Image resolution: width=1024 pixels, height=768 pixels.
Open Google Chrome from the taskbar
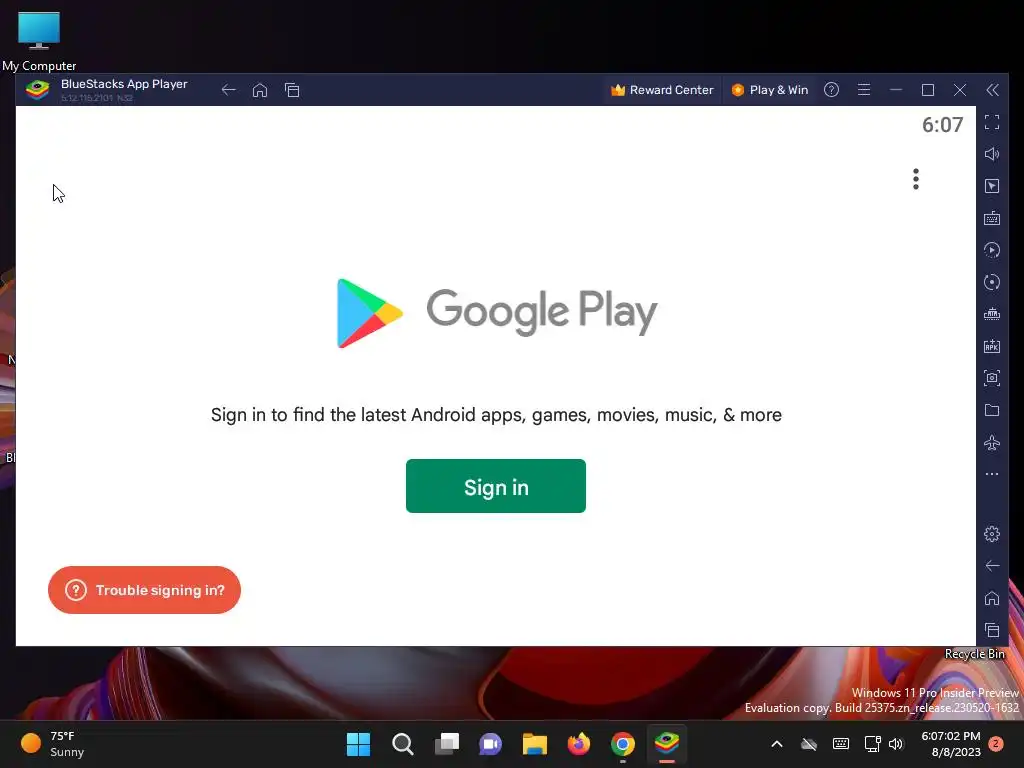[x=622, y=744]
